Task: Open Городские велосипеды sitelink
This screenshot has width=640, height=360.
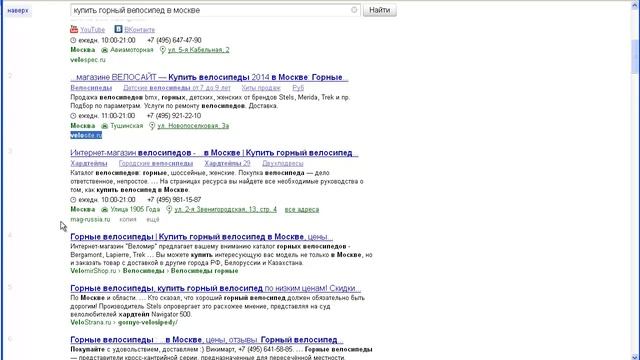Action: [156, 163]
